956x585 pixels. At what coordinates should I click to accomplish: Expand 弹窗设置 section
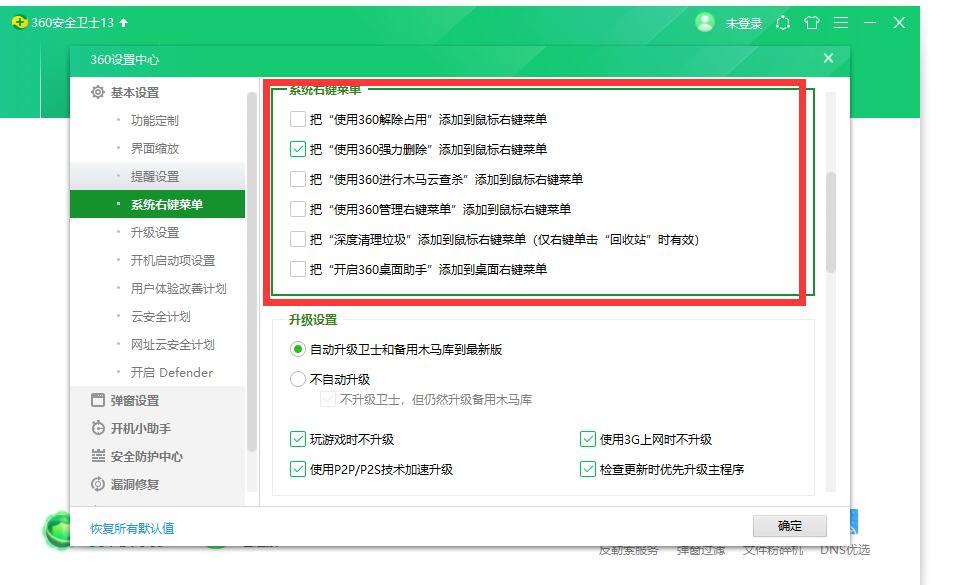[157, 400]
